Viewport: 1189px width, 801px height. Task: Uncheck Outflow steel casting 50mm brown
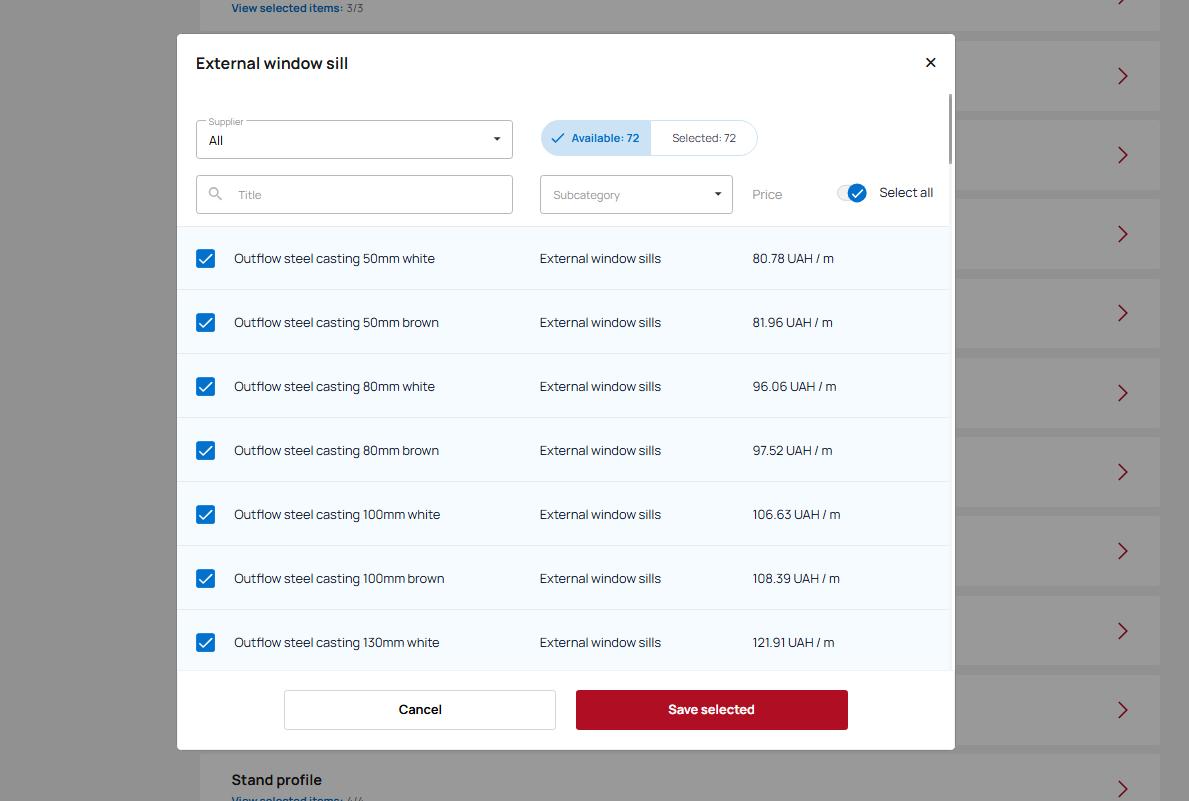[x=205, y=323]
